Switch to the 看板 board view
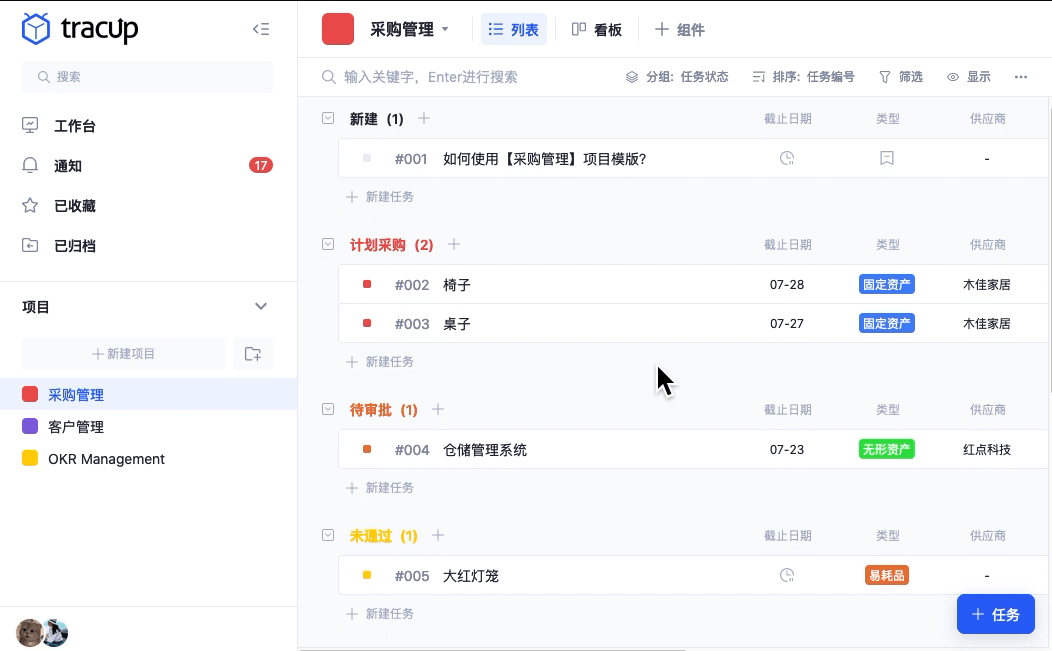Screen dimensions: 1052x651 [597, 29]
